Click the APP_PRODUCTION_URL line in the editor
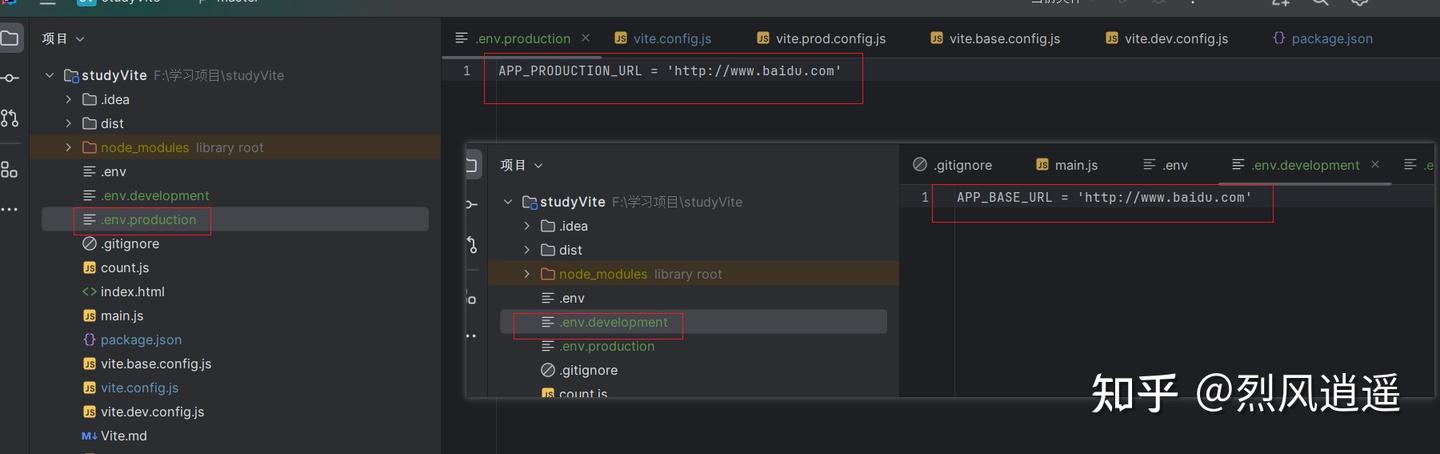Image resolution: width=1440 pixels, height=454 pixels. [669, 71]
